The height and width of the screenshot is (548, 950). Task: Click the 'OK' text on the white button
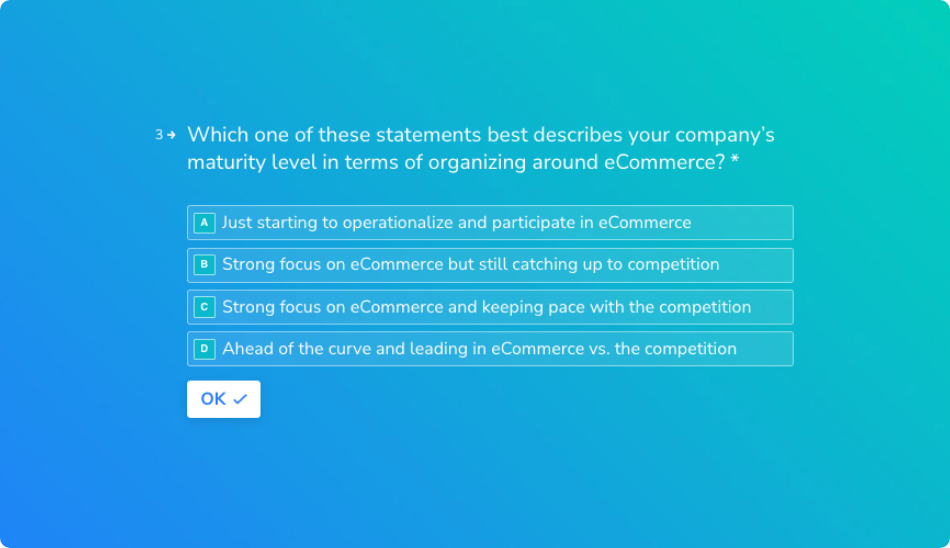213,399
